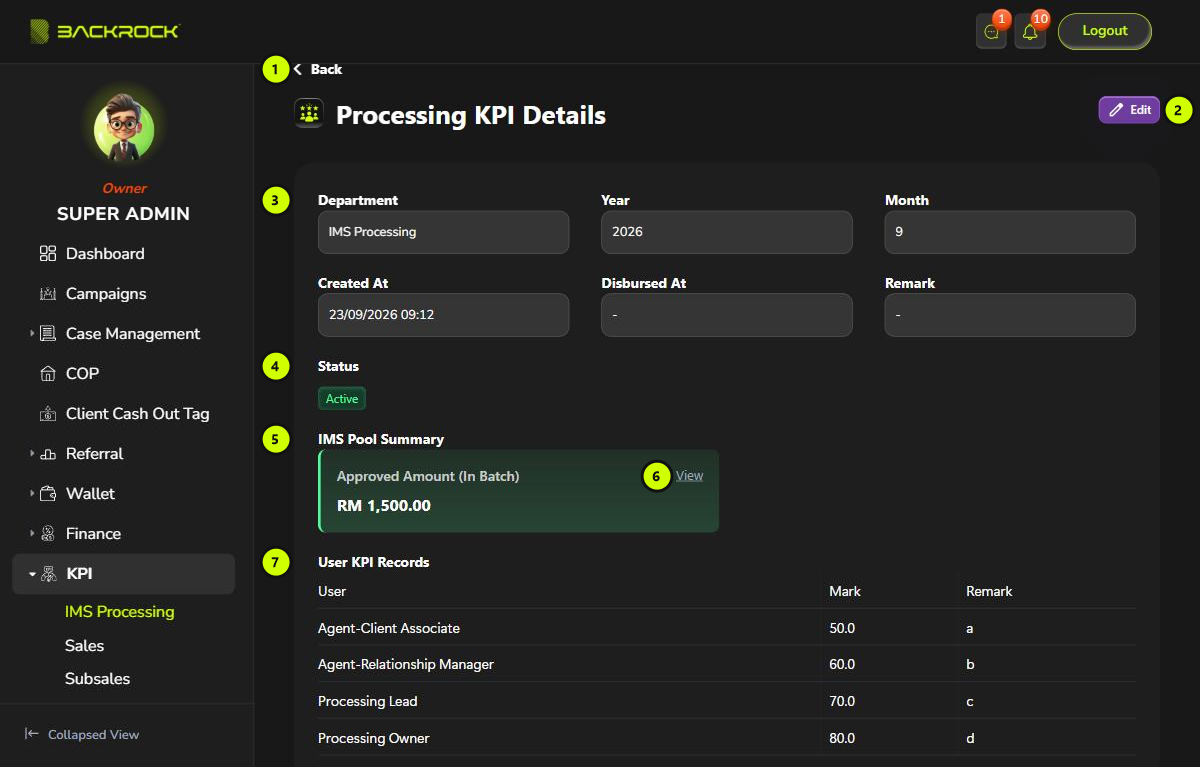Select the Agent-Client Associate row
The width and height of the screenshot is (1200, 767).
point(727,628)
